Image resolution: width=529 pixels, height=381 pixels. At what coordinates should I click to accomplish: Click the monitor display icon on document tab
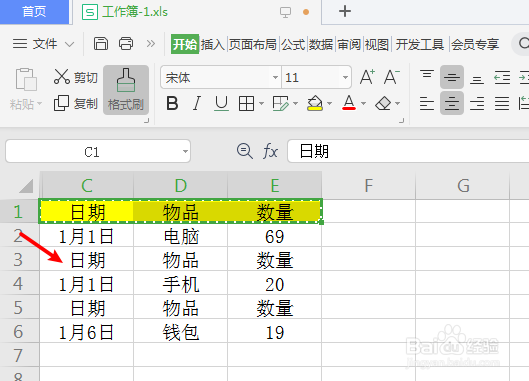coord(285,12)
